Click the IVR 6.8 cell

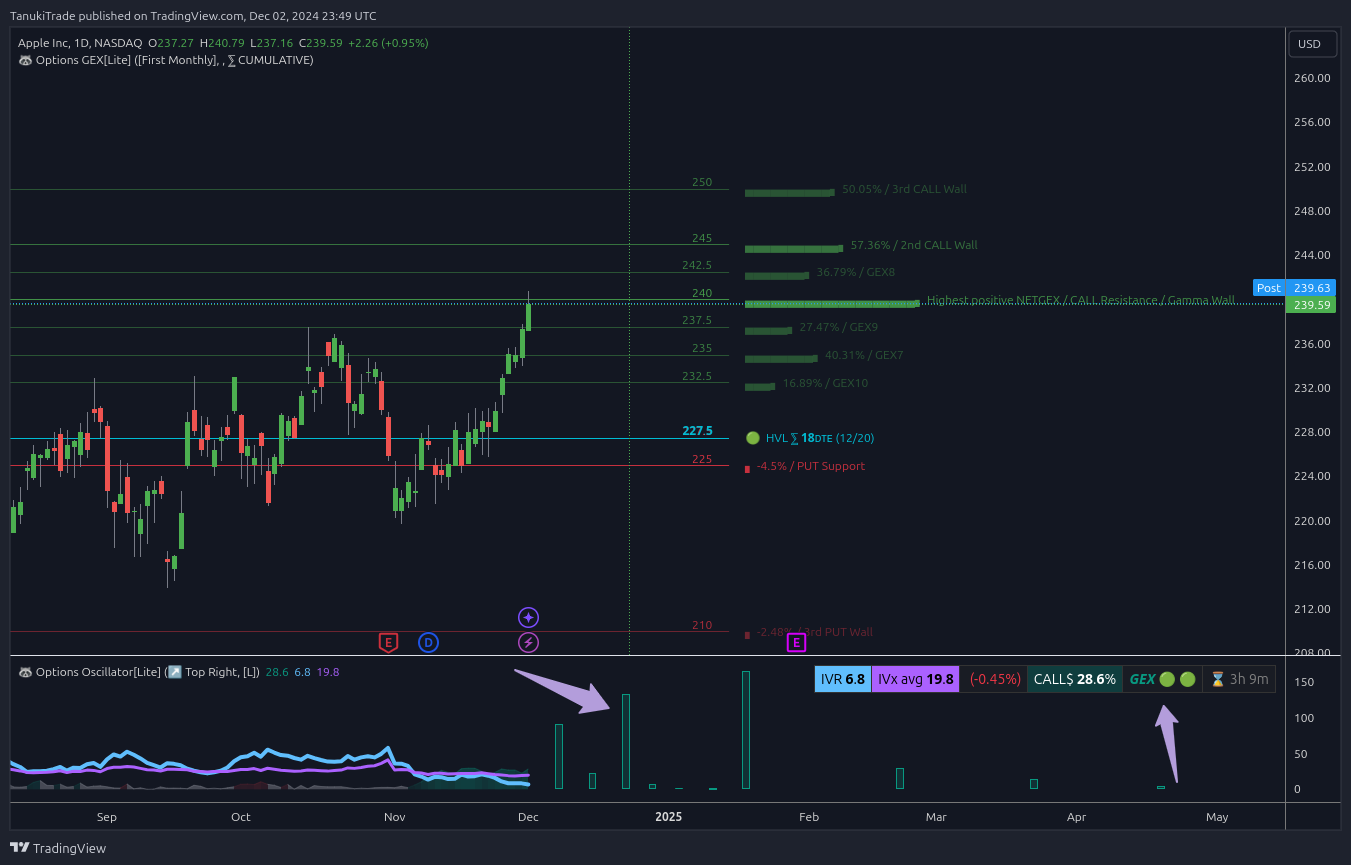(843, 679)
